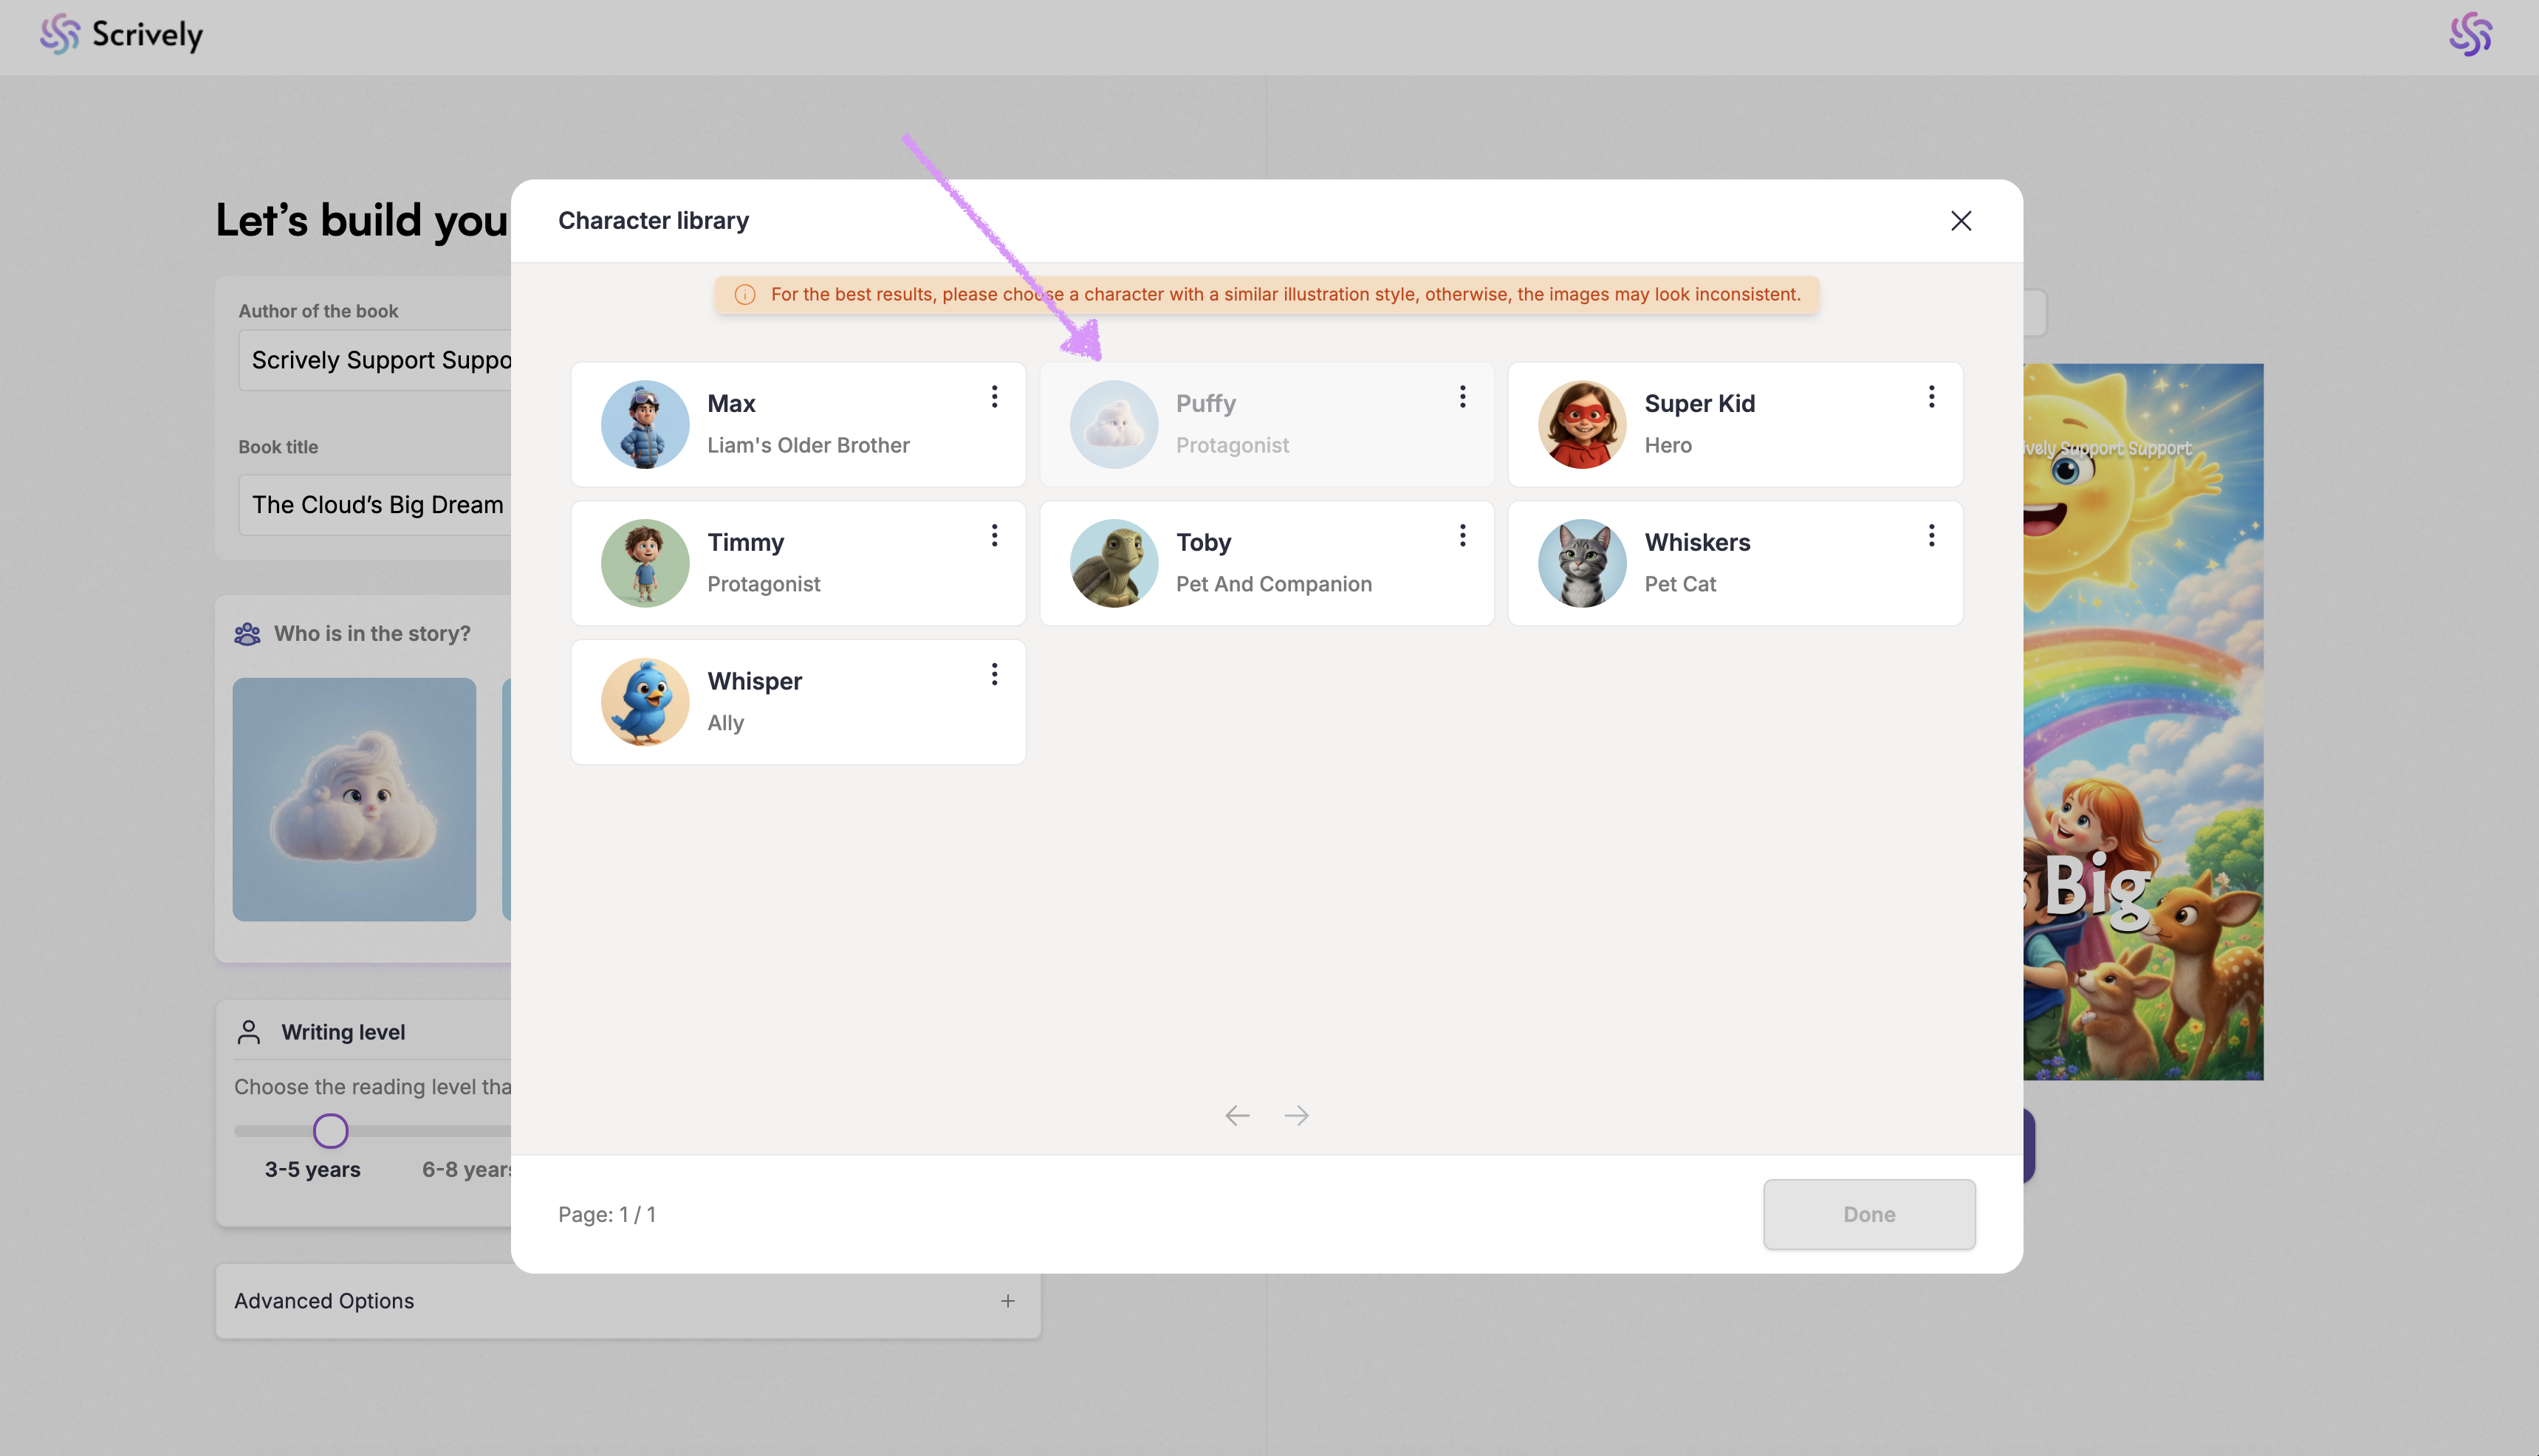
Task: Open Timmy's three-dot options menu
Action: tap(994, 536)
